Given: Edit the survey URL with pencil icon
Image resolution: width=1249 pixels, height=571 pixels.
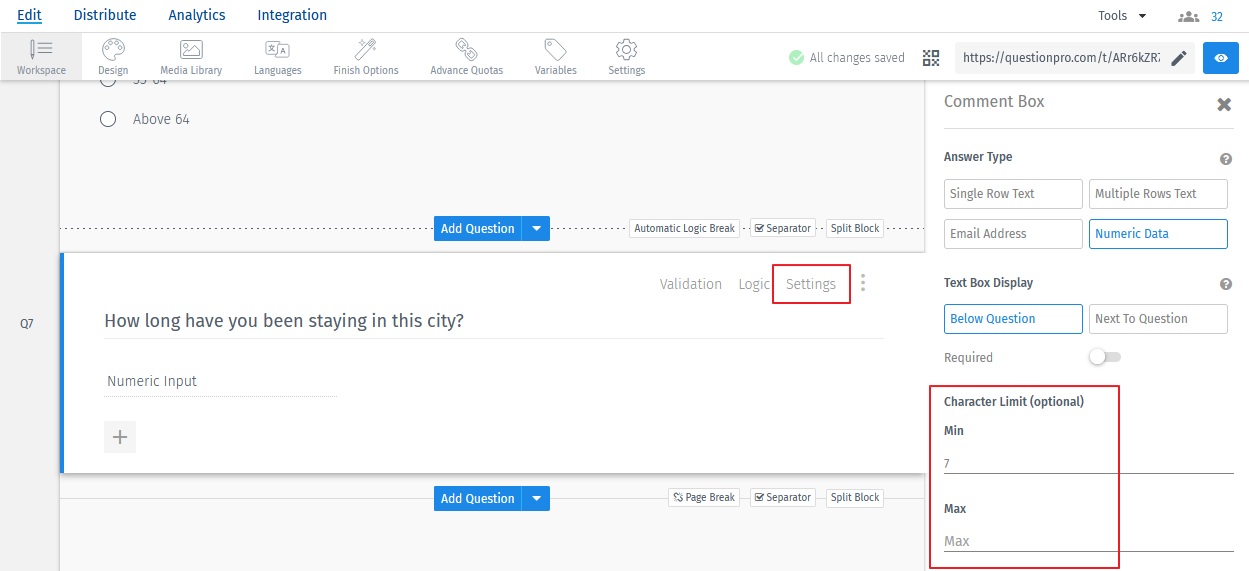Looking at the screenshot, I should [x=1179, y=58].
